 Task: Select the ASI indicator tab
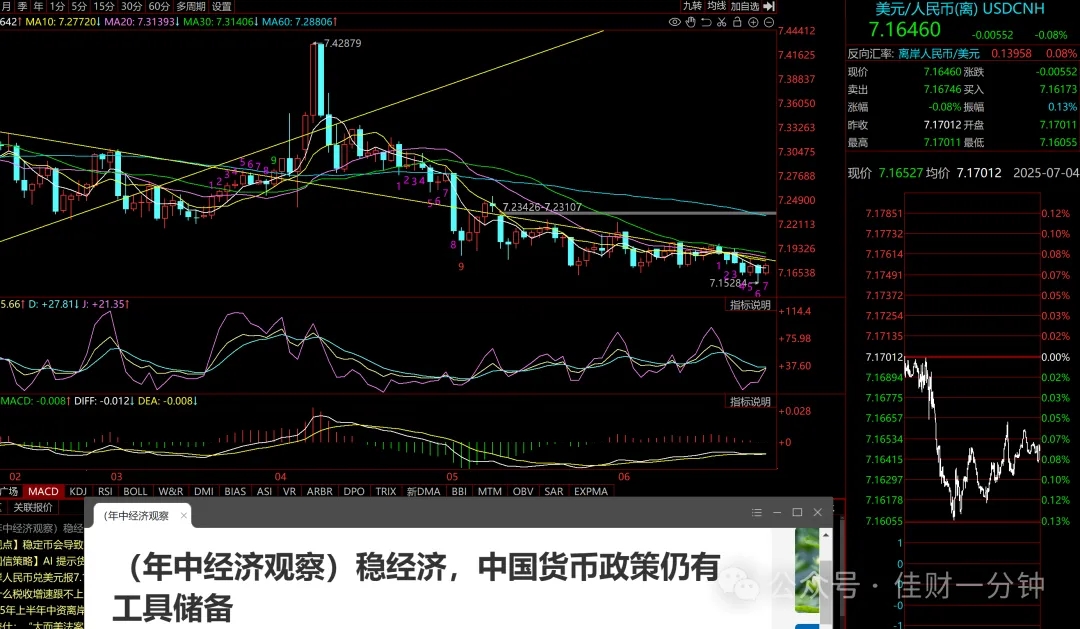click(x=264, y=491)
